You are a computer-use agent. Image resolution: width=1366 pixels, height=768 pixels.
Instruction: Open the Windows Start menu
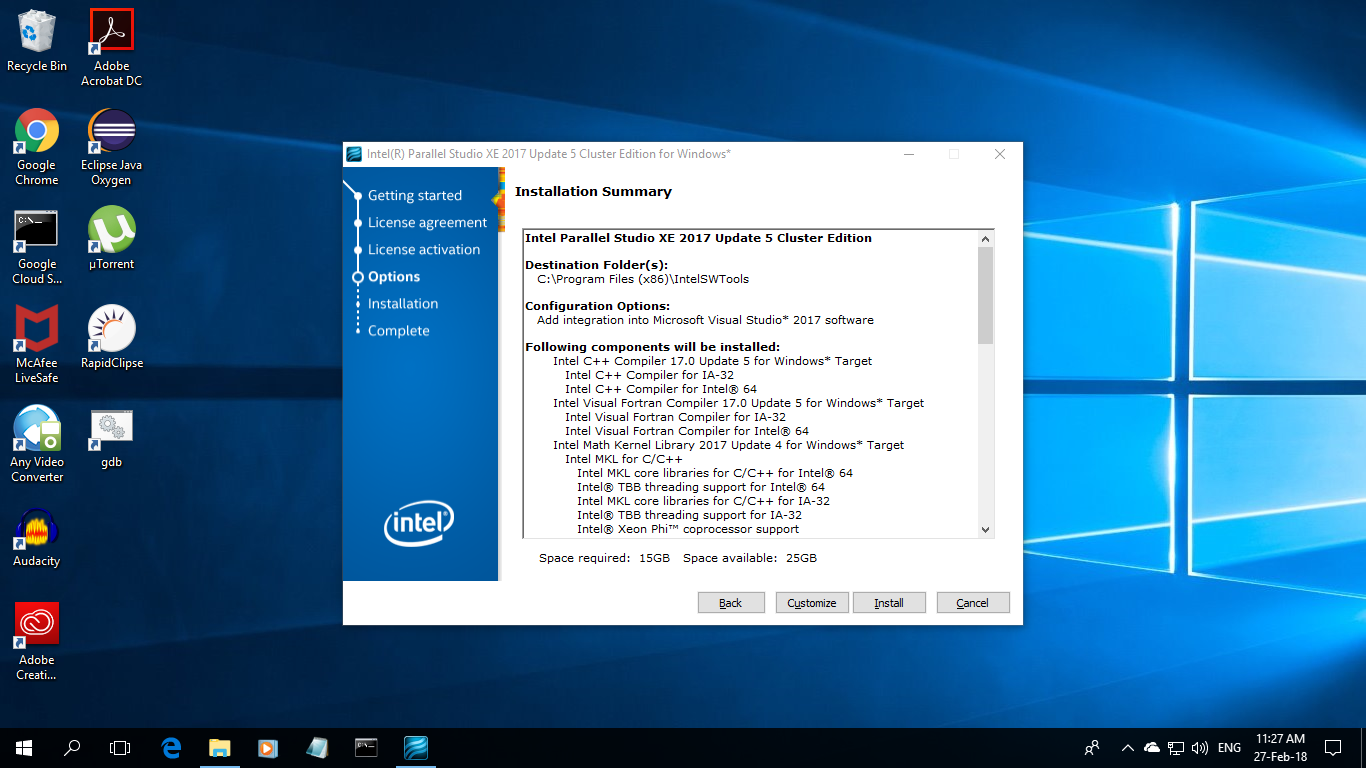point(24,747)
